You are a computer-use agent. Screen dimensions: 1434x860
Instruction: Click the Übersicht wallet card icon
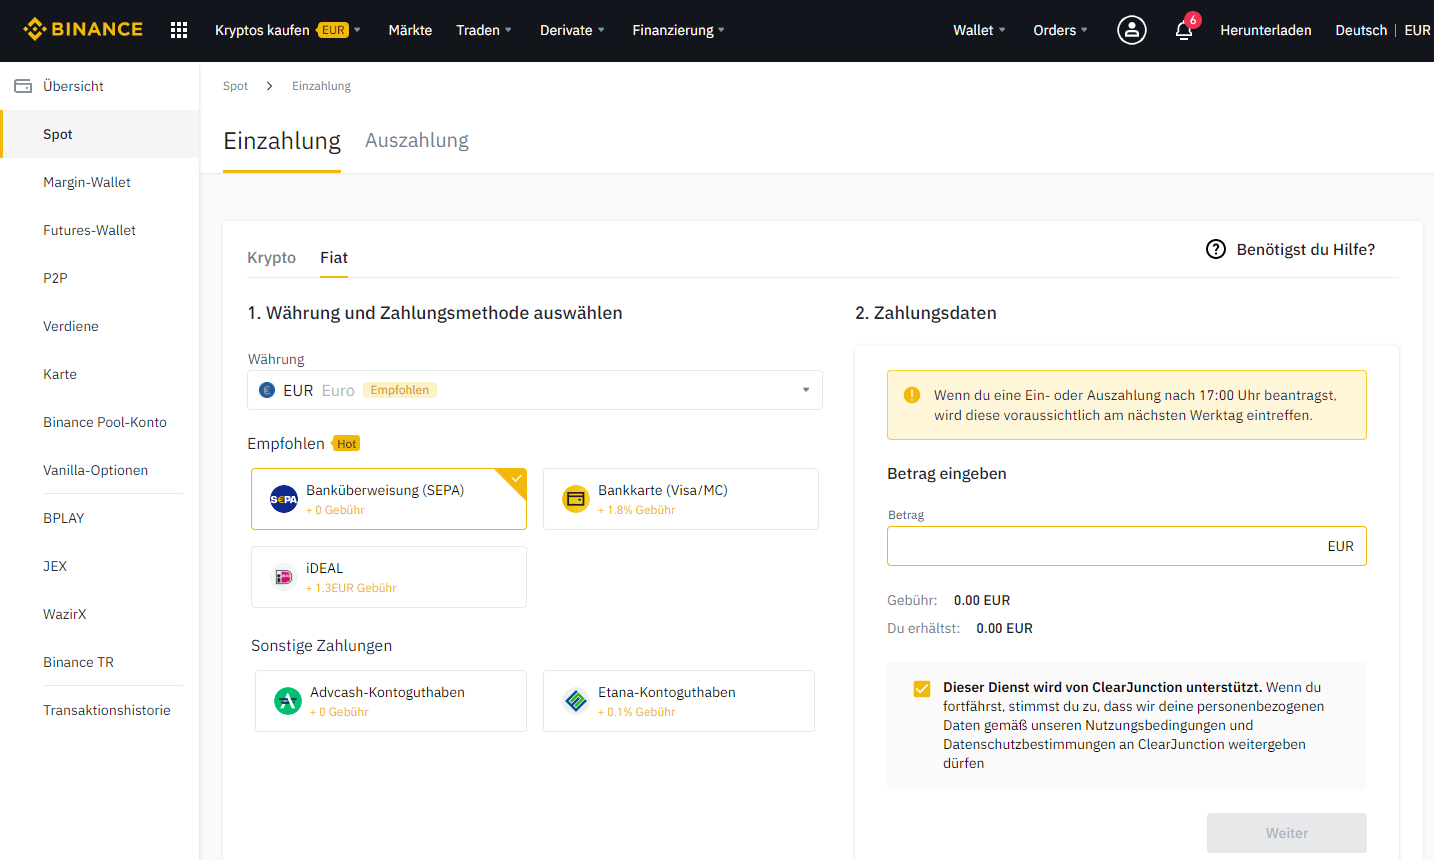coord(23,86)
